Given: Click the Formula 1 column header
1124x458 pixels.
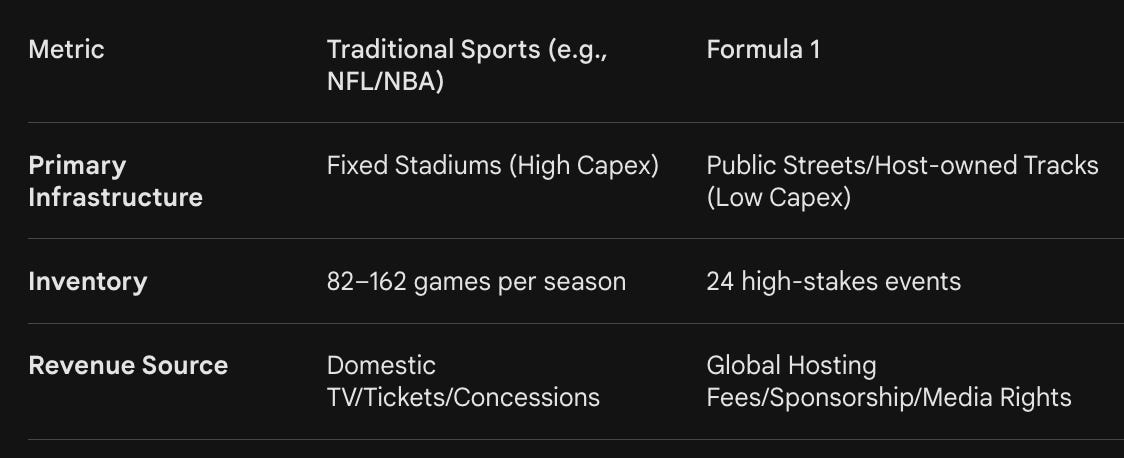Looking at the screenshot, I should pos(763,49).
